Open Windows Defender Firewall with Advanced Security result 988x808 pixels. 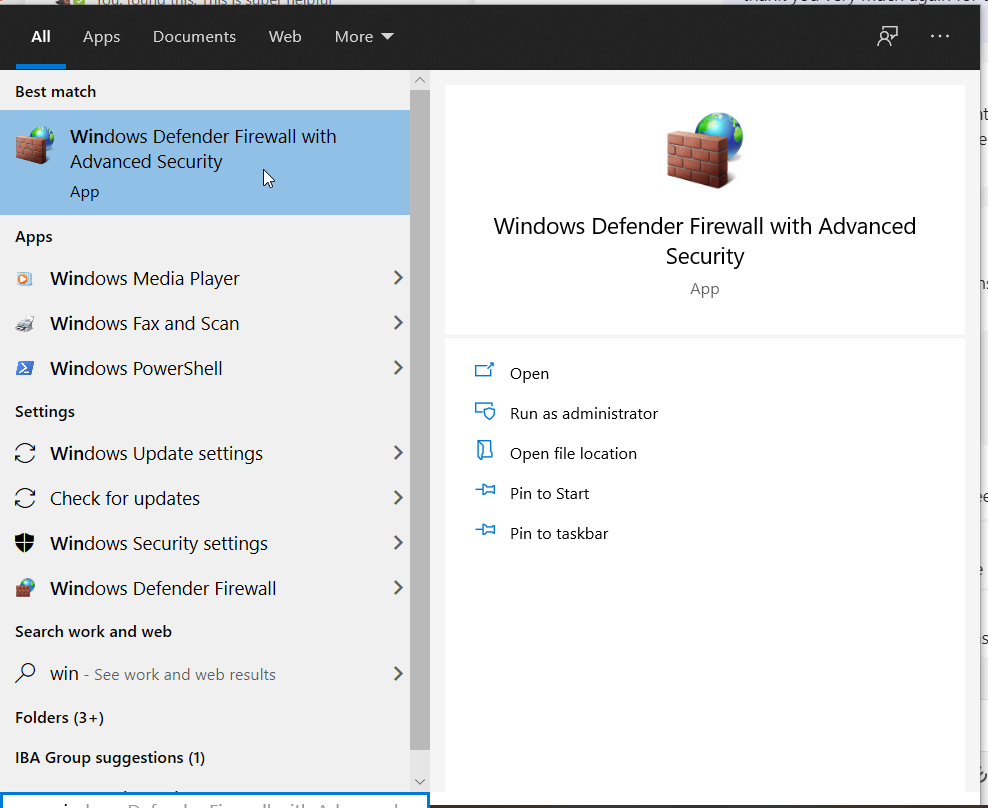(205, 163)
